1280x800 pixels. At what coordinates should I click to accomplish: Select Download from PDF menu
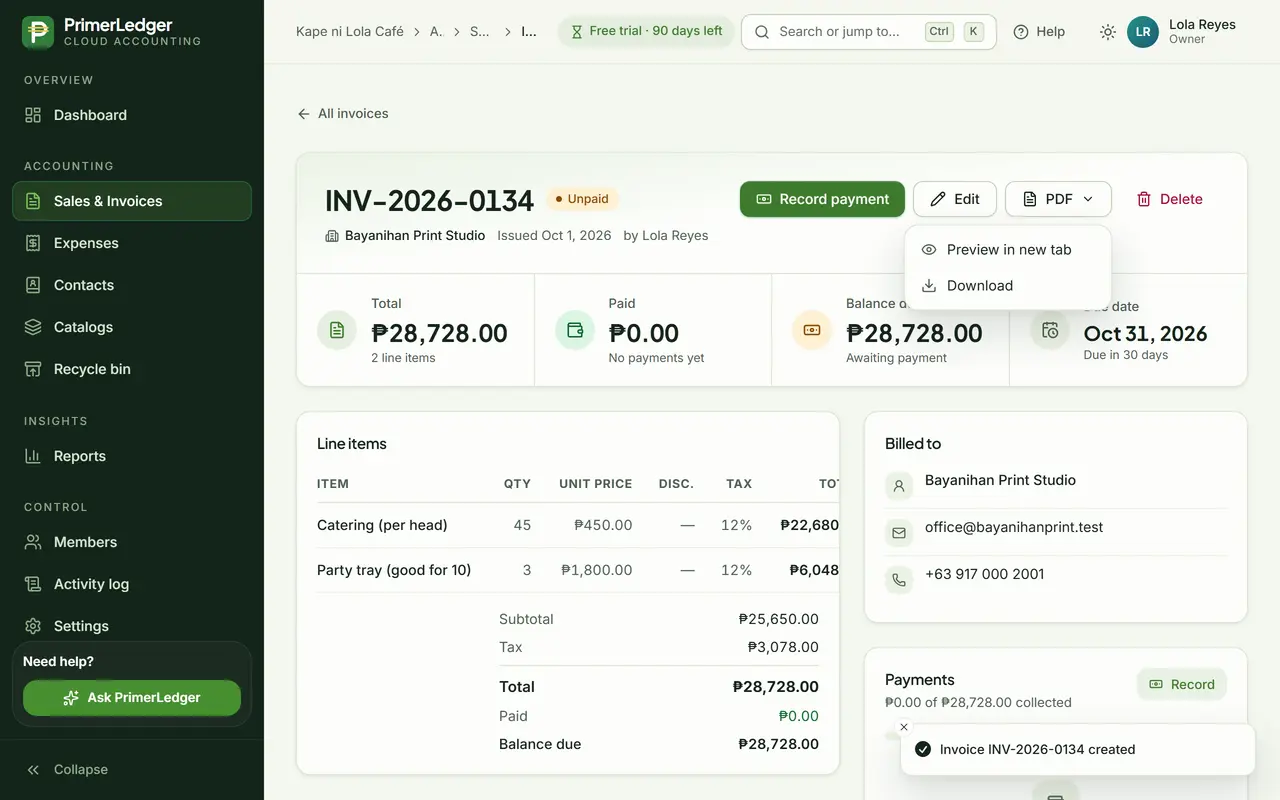[x=1008, y=286]
